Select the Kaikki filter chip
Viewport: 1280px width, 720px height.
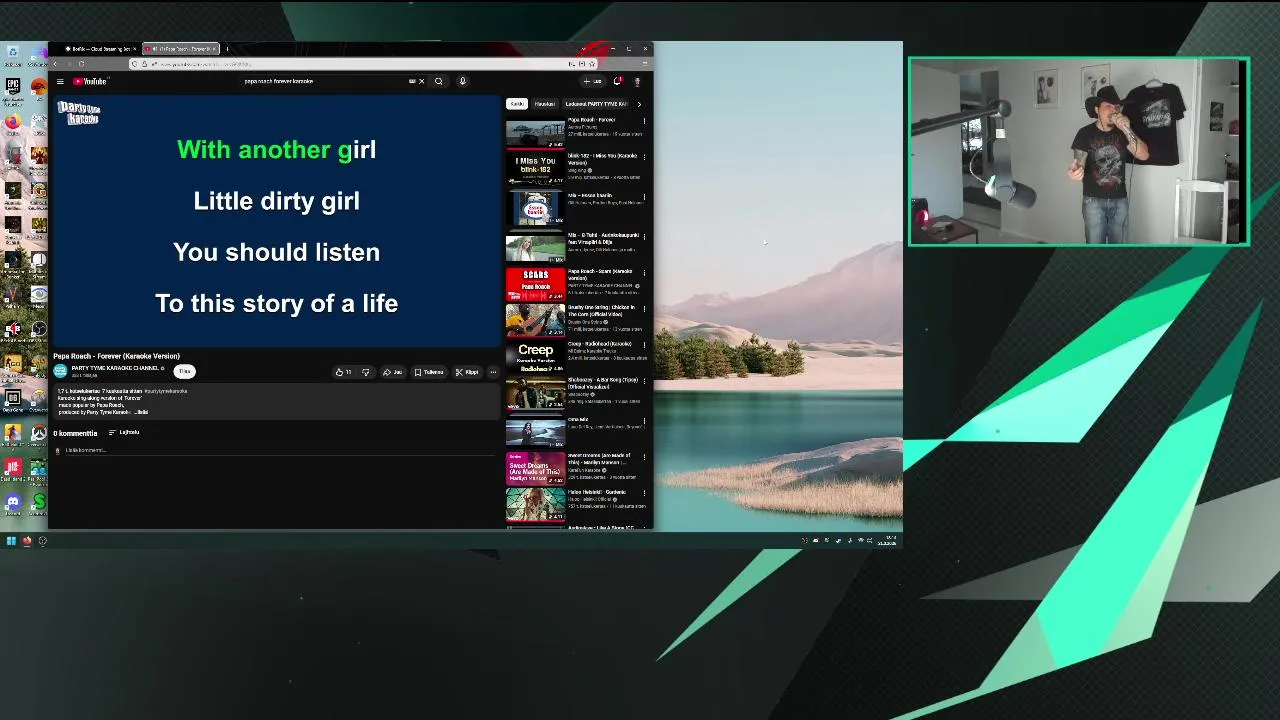click(x=517, y=104)
